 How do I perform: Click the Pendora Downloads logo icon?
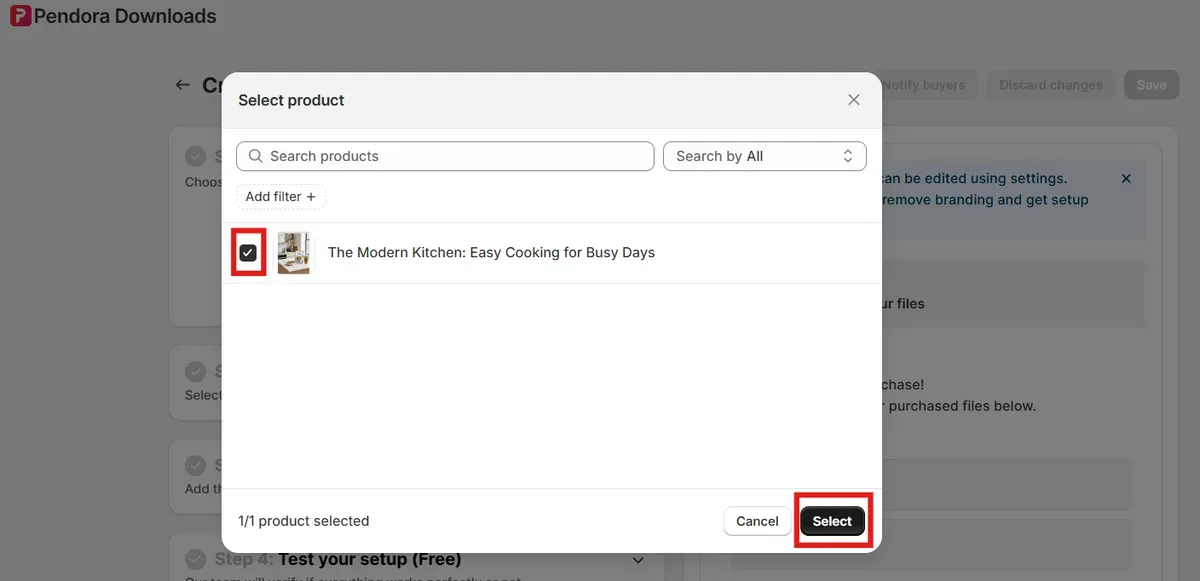(x=22, y=16)
